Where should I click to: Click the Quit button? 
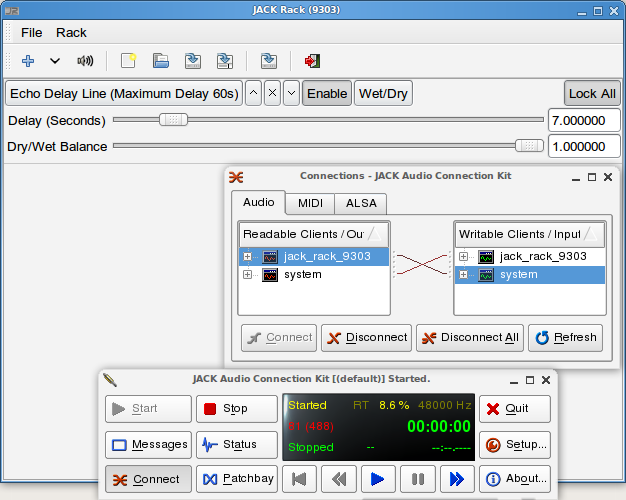(515, 409)
